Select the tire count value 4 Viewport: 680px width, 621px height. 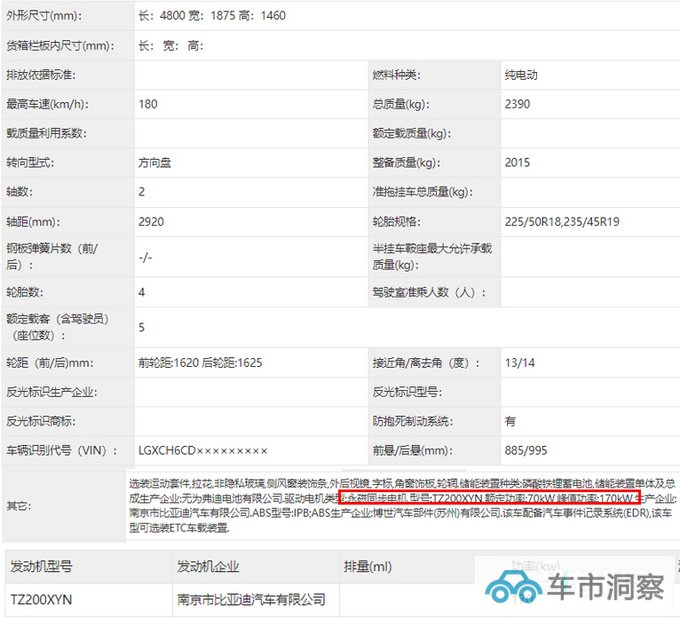pyautogui.click(x=142, y=292)
